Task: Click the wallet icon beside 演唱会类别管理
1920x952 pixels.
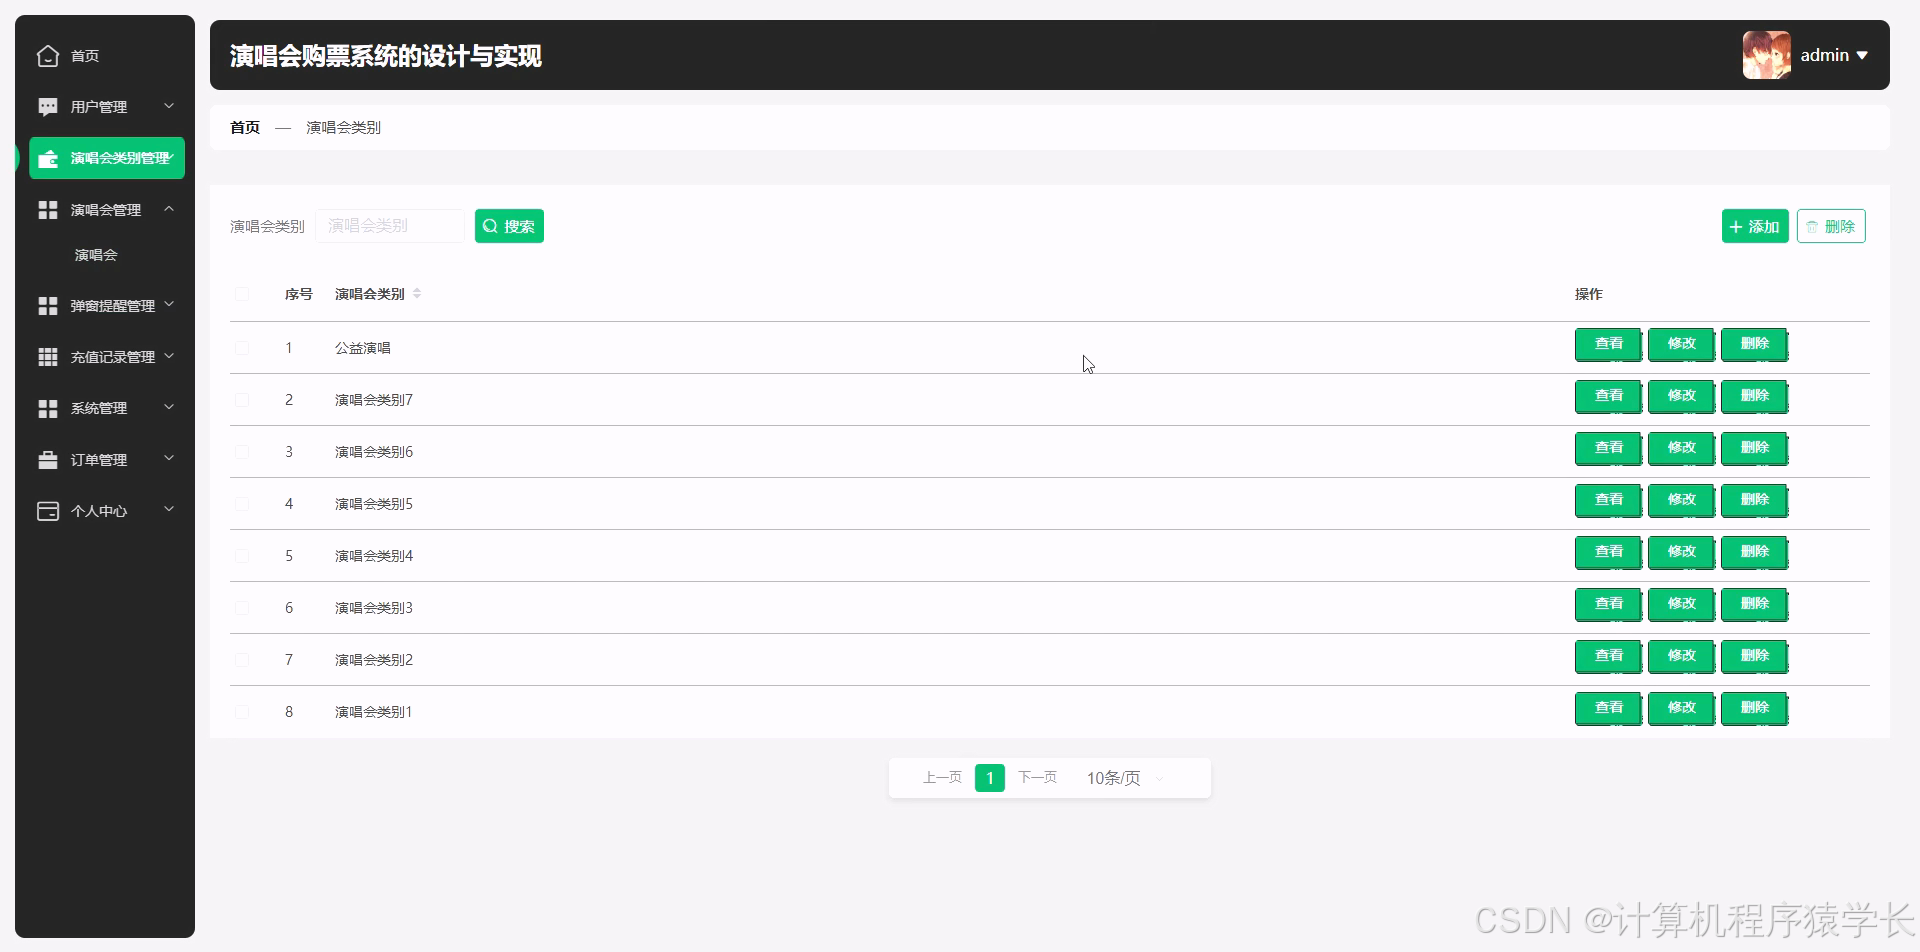Action: tap(48, 159)
